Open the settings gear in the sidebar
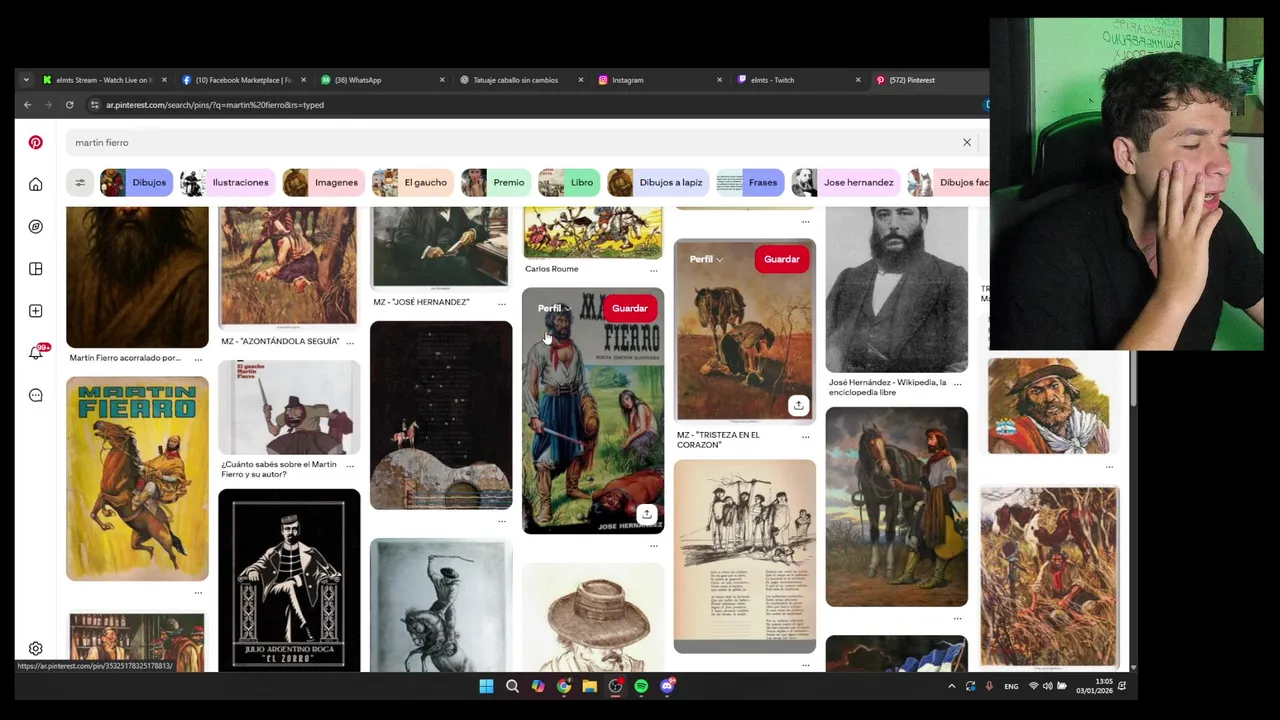1280x720 pixels. click(35, 648)
